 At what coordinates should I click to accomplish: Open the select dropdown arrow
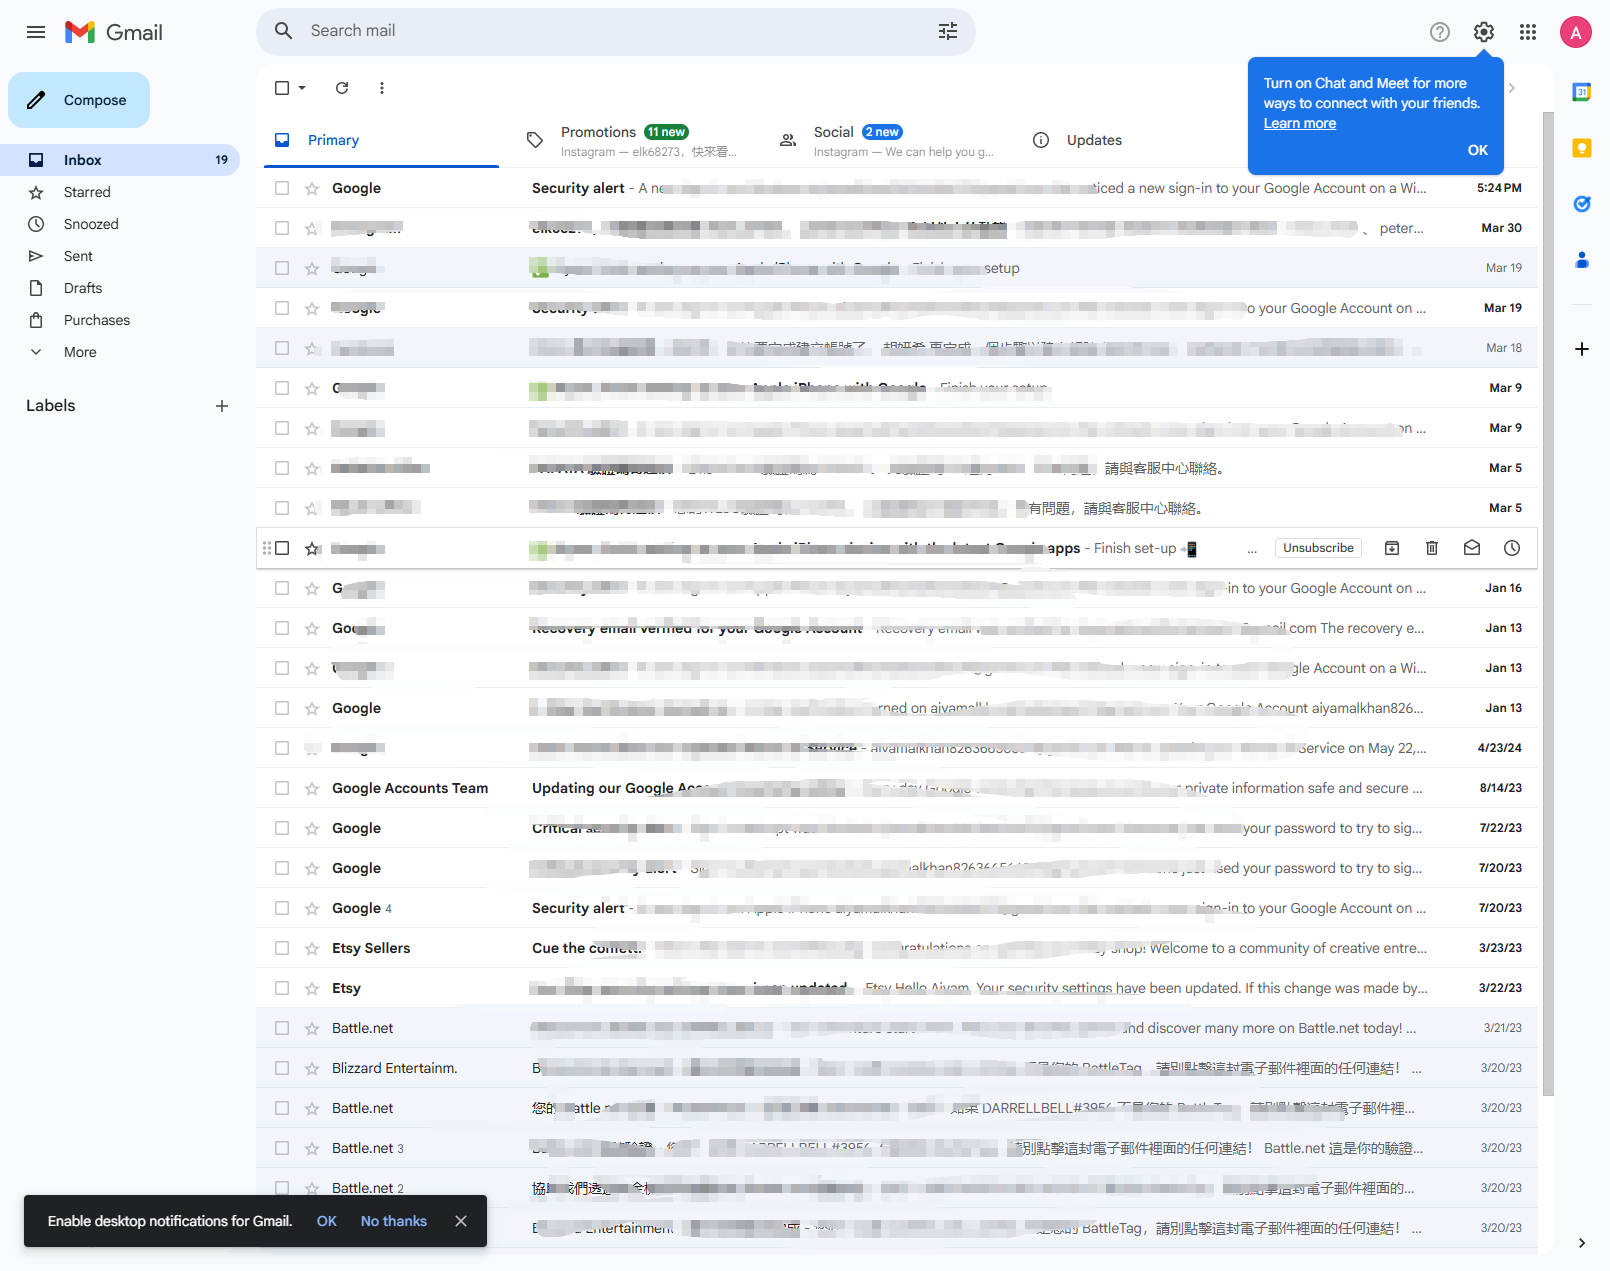(x=302, y=88)
